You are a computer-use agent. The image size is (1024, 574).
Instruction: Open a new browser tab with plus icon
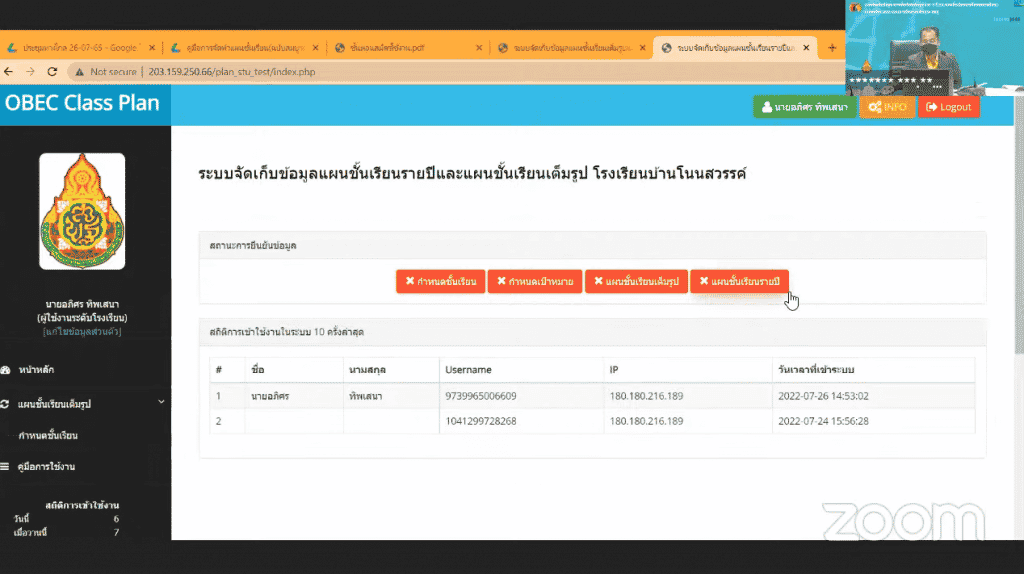click(832, 47)
